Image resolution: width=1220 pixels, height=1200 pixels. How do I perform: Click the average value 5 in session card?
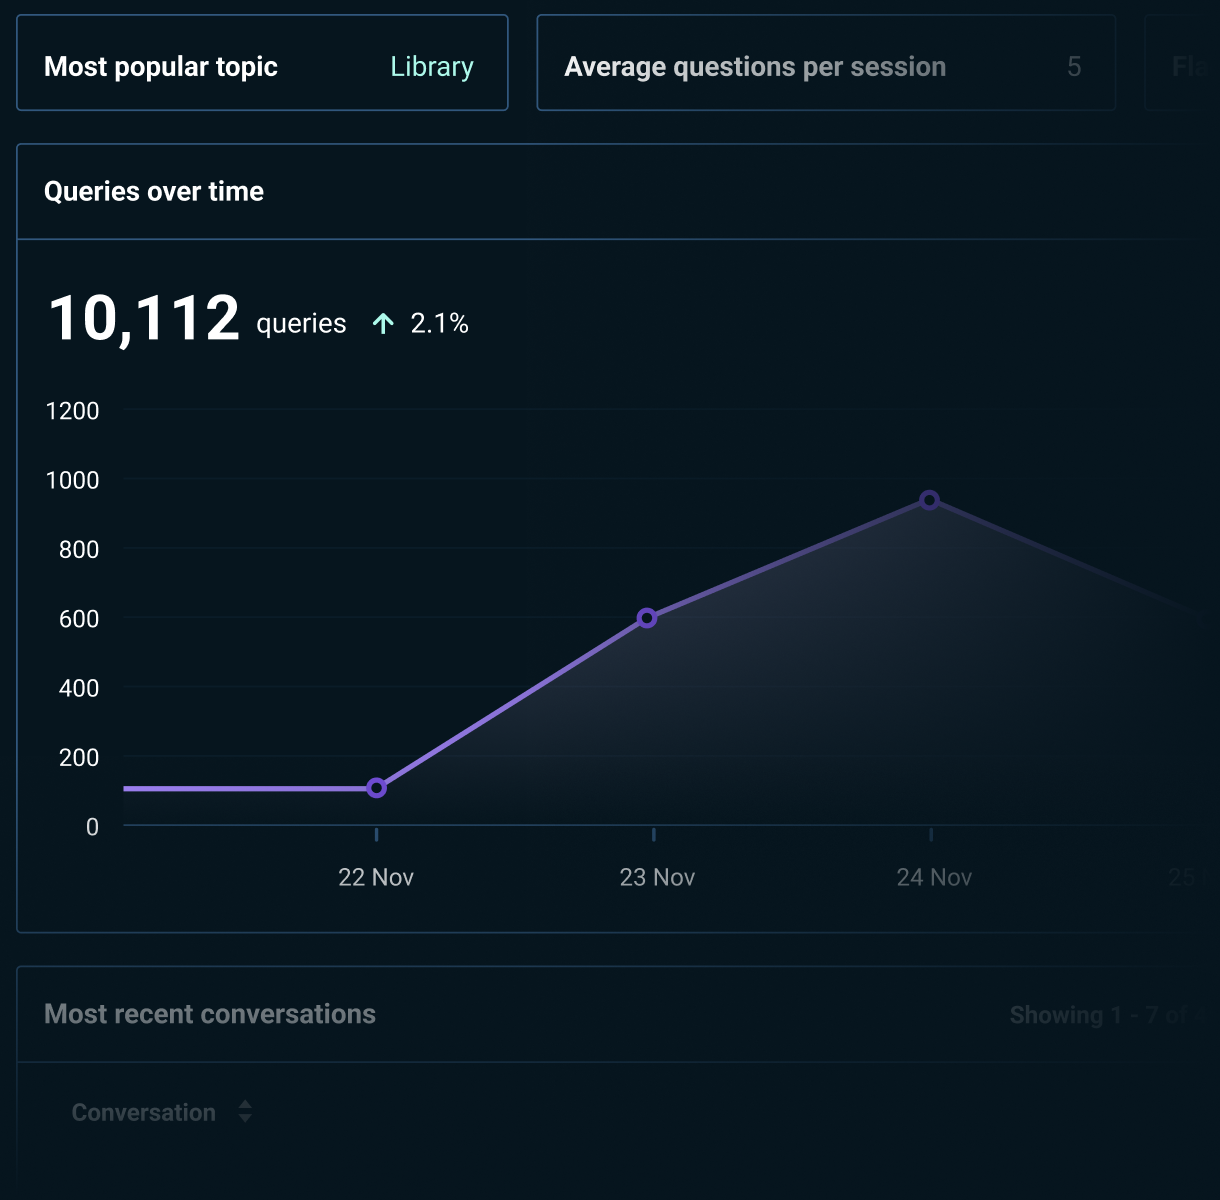click(1074, 67)
